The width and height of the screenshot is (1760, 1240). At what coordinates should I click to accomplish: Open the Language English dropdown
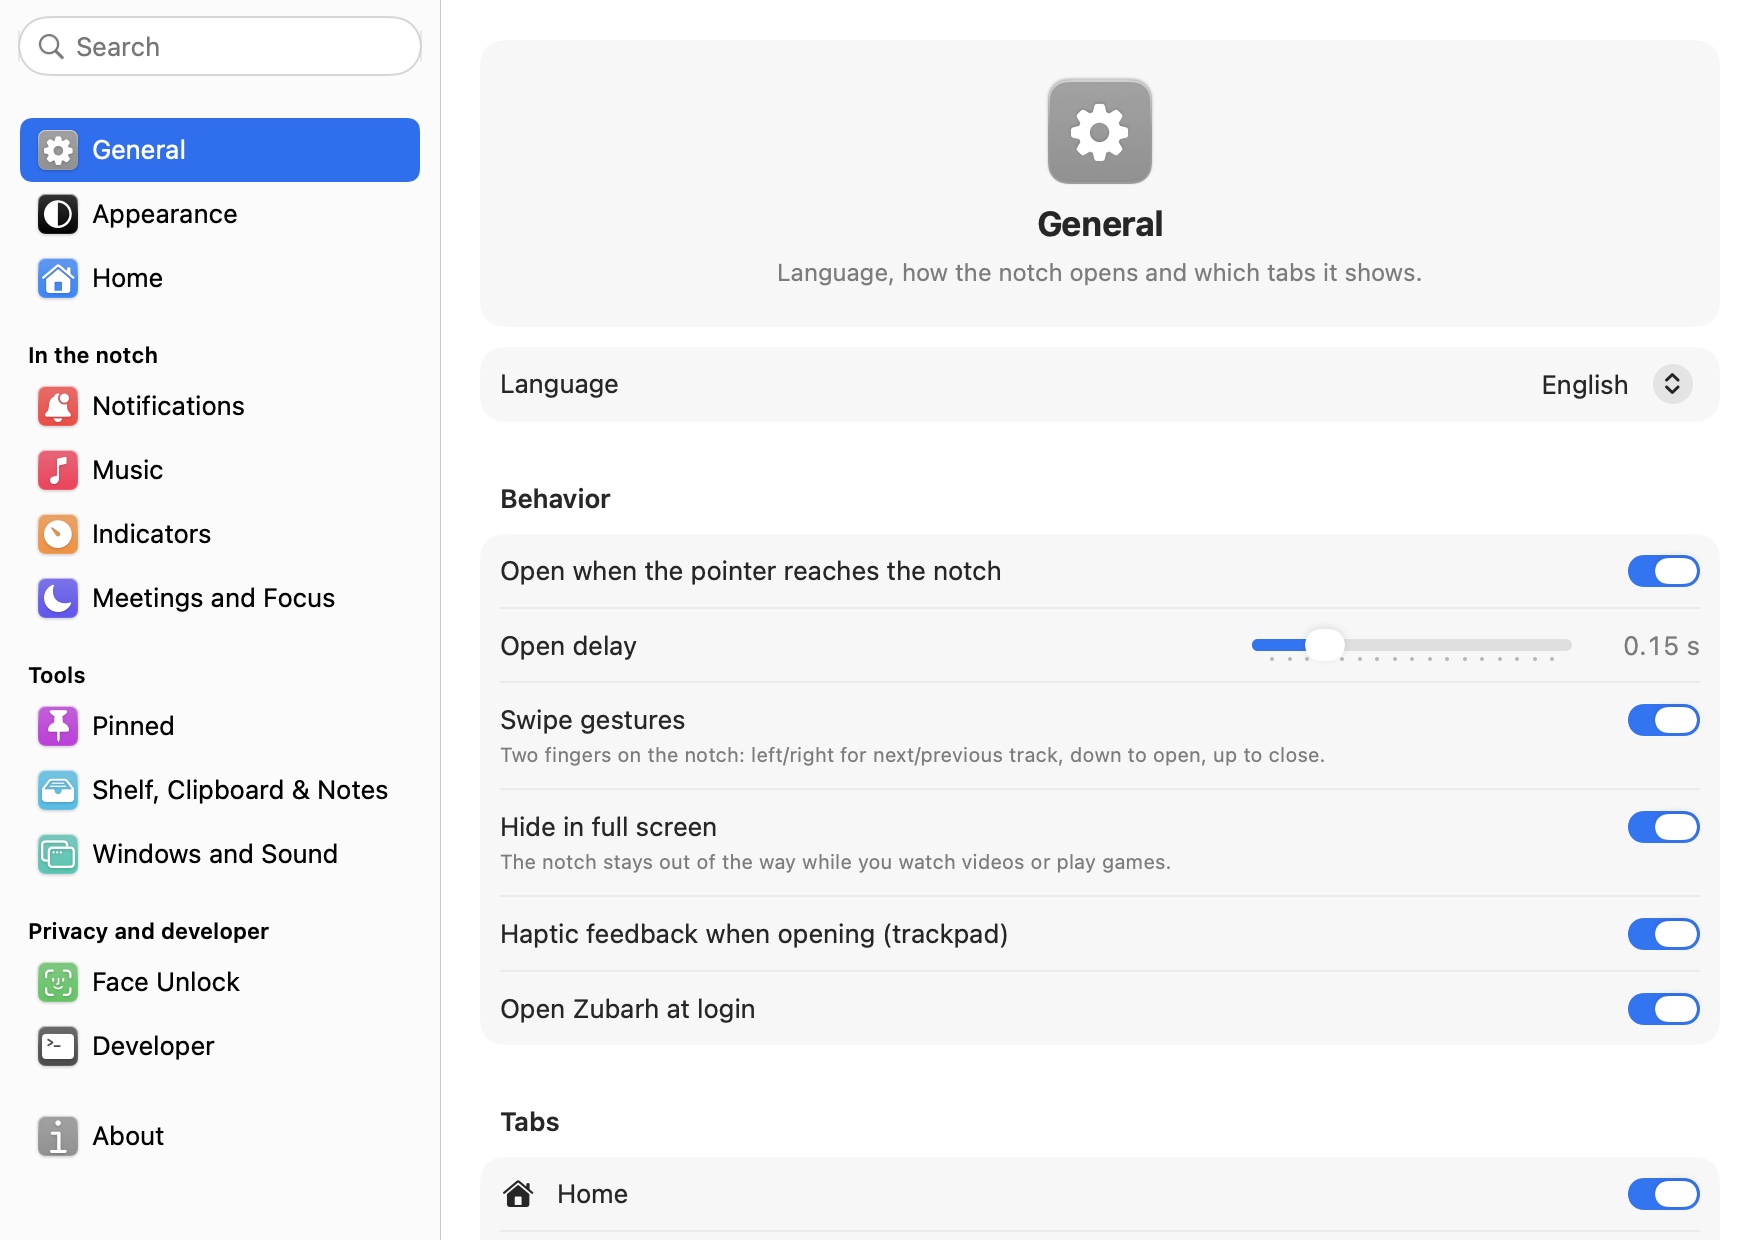(1616, 384)
